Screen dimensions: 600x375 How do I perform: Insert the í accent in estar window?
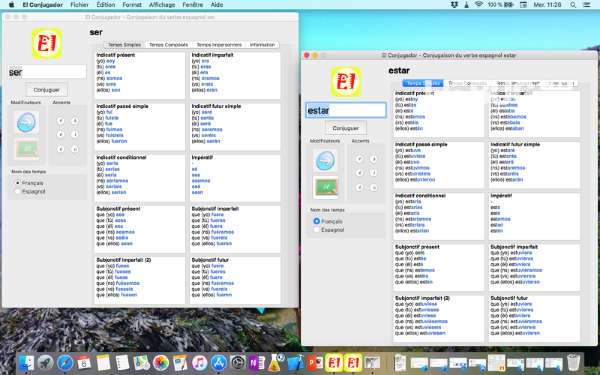[373, 173]
